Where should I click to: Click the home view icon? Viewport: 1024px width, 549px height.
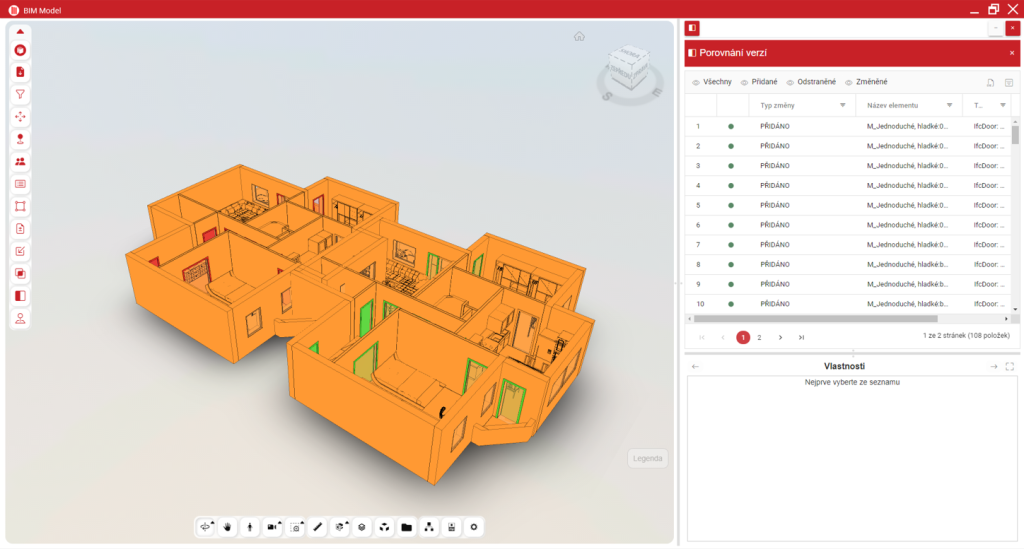coord(579,37)
